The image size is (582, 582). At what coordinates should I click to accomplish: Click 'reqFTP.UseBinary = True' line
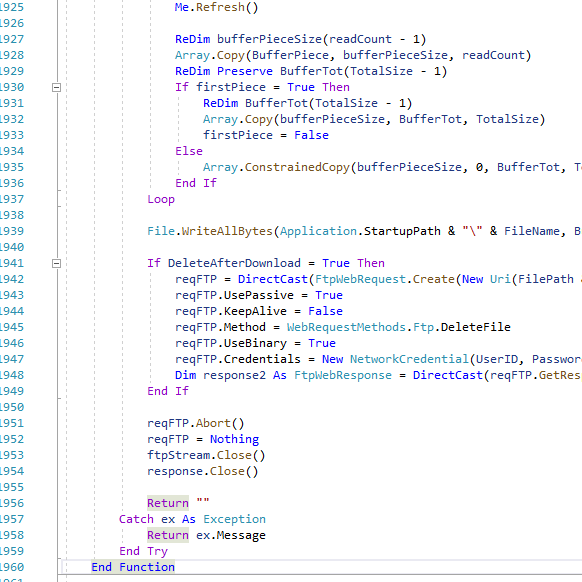pyautogui.click(x=255, y=343)
